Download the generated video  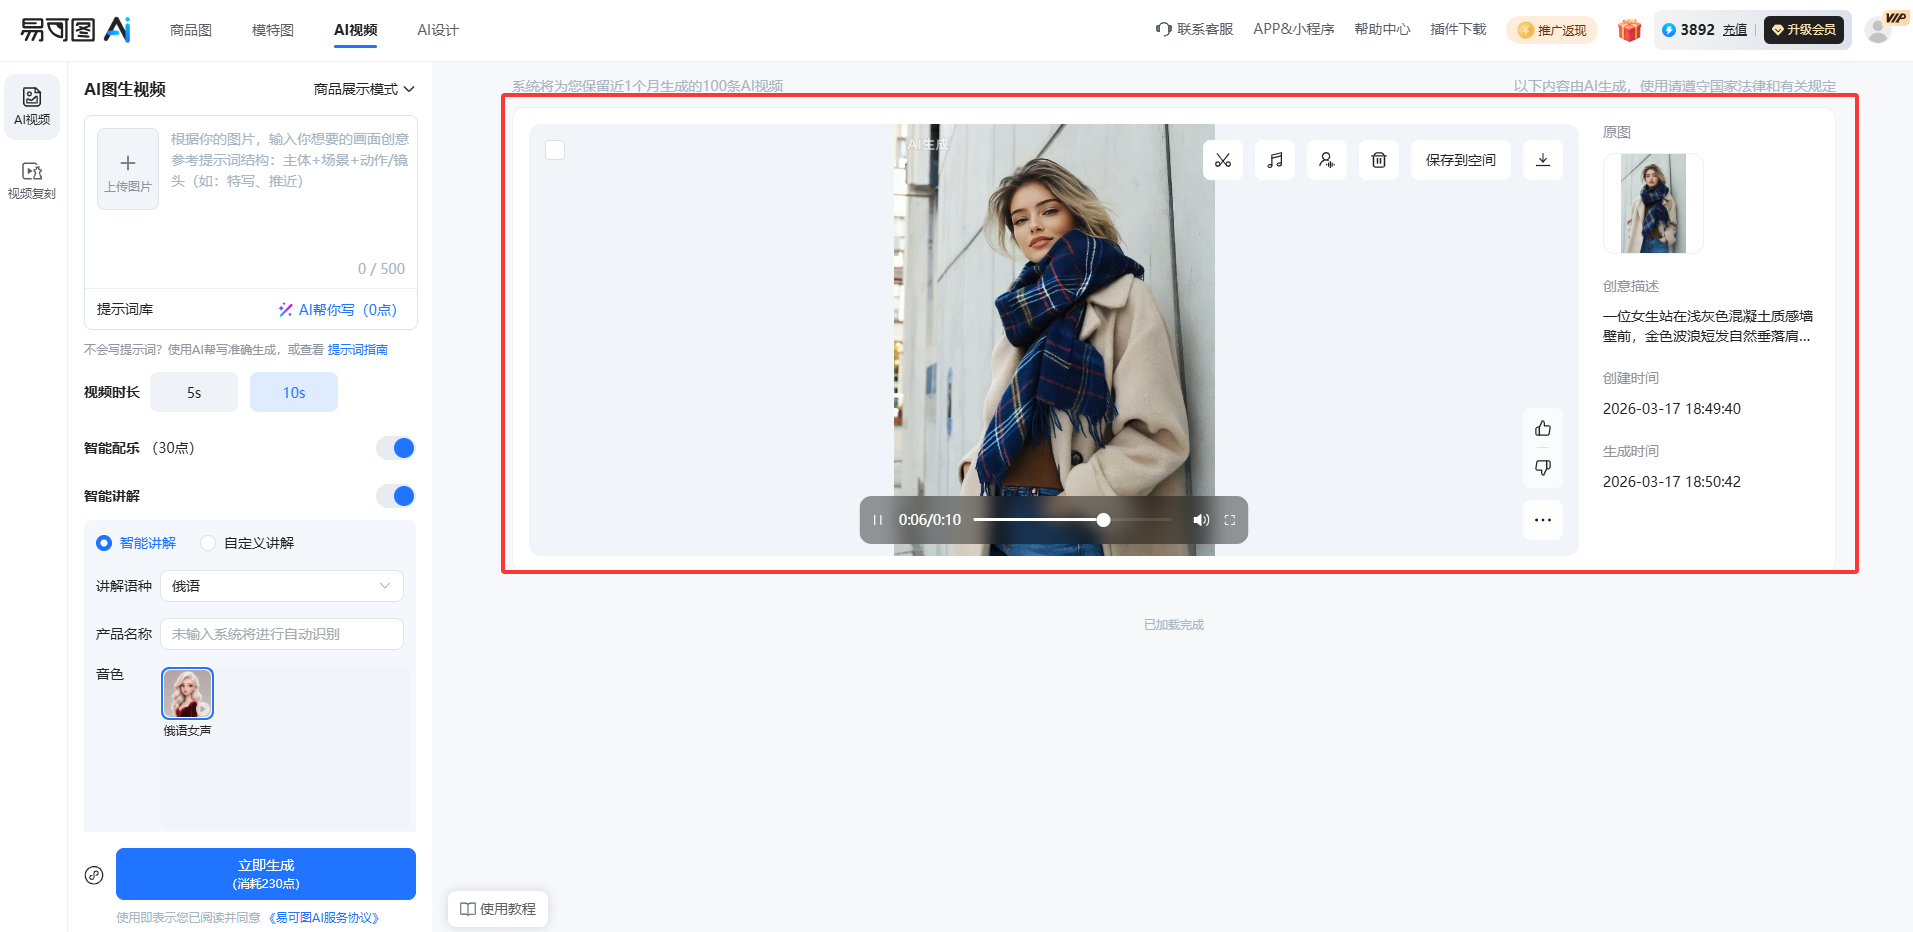pos(1543,160)
